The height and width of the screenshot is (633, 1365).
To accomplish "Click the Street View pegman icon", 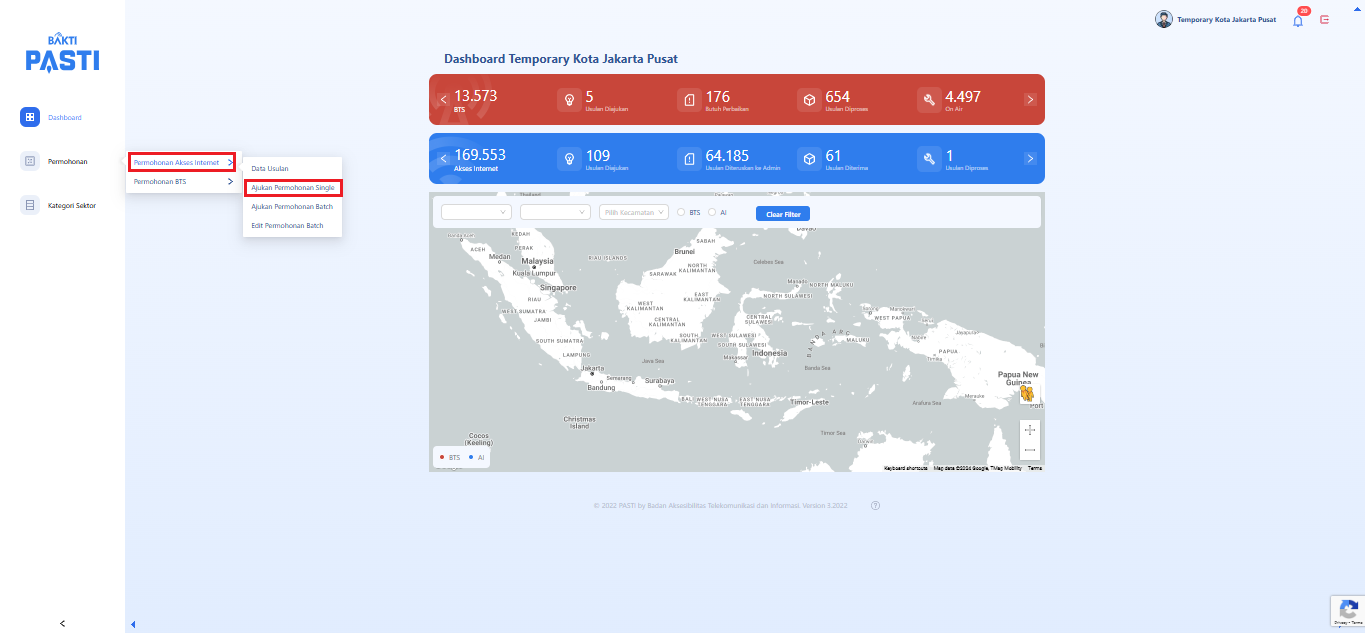I will click(x=1028, y=393).
